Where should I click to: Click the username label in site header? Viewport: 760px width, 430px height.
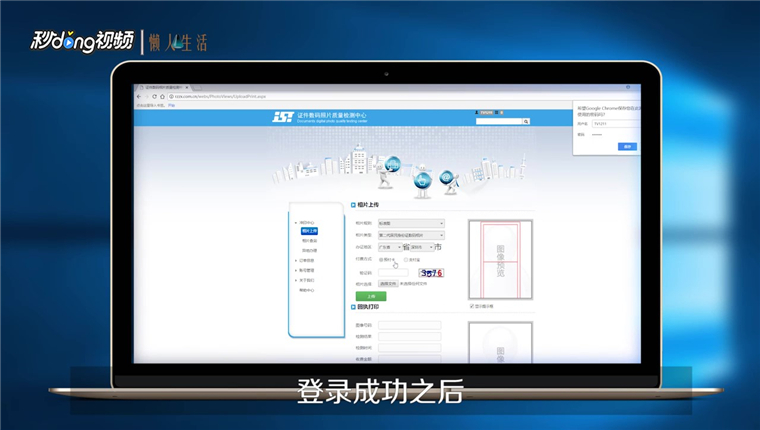487,112
